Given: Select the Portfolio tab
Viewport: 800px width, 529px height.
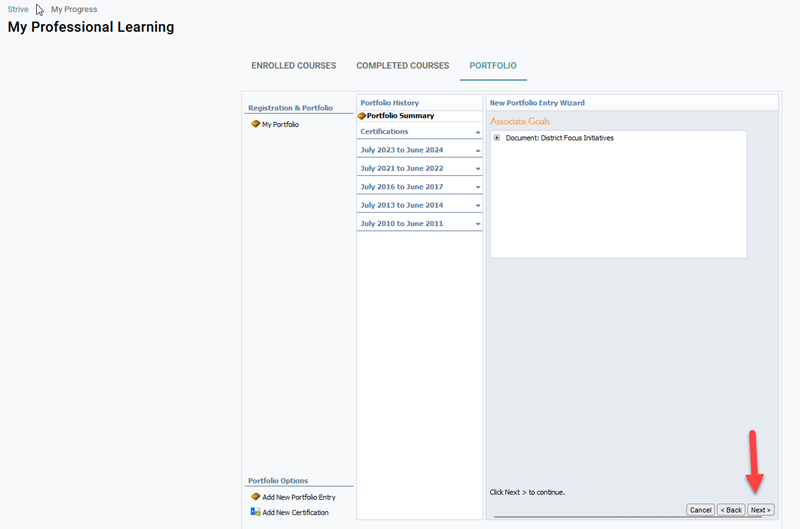Looking at the screenshot, I should (493, 66).
